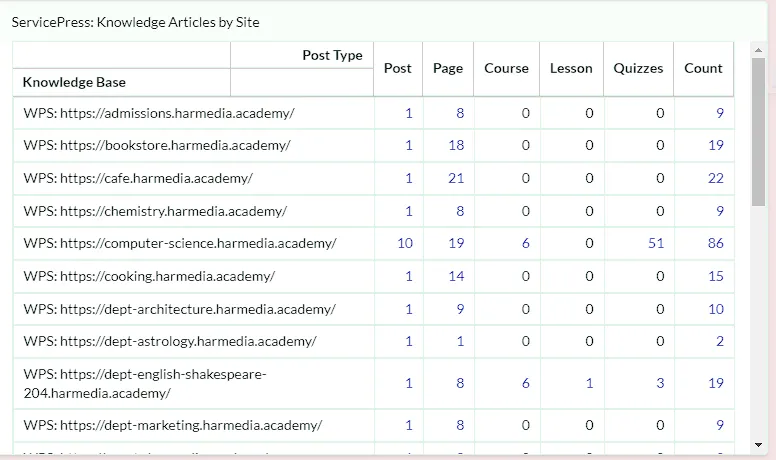Image resolution: width=776 pixels, height=460 pixels.
Task: Open Post count for admissions site
Action: [409, 113]
